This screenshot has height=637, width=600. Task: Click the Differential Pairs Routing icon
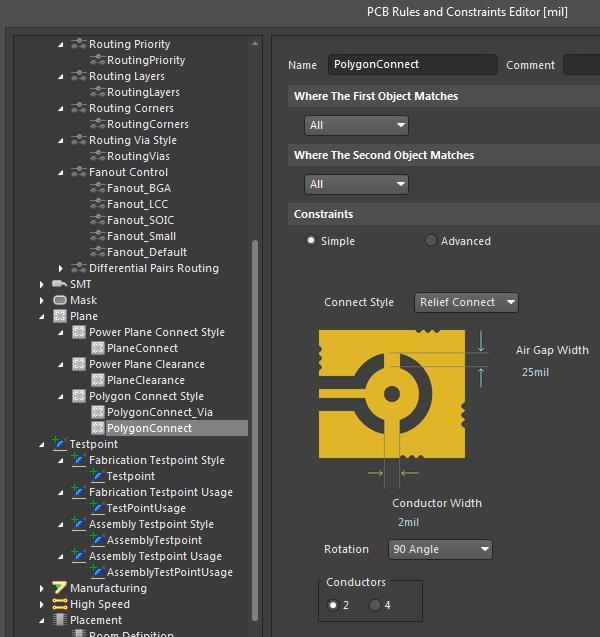78,268
